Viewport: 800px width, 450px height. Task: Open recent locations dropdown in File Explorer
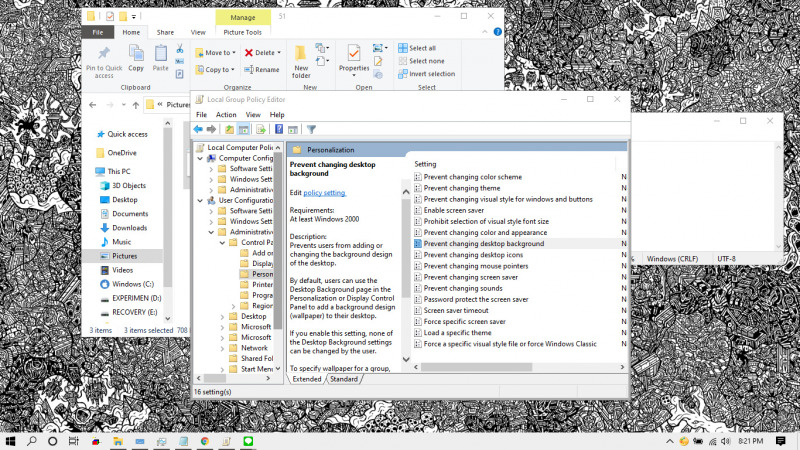[123, 105]
